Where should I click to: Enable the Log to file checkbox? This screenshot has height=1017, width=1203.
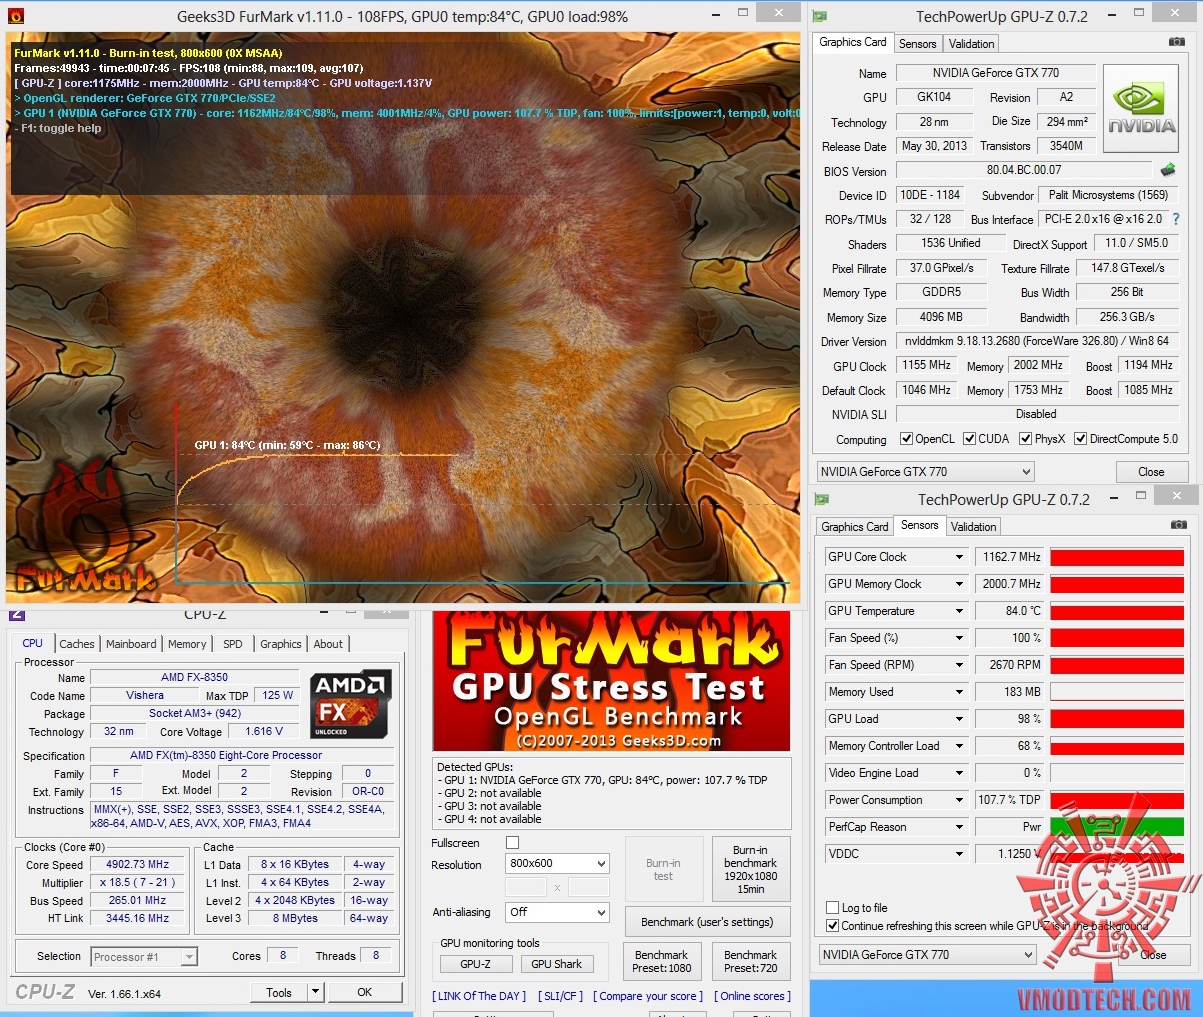tap(832, 908)
